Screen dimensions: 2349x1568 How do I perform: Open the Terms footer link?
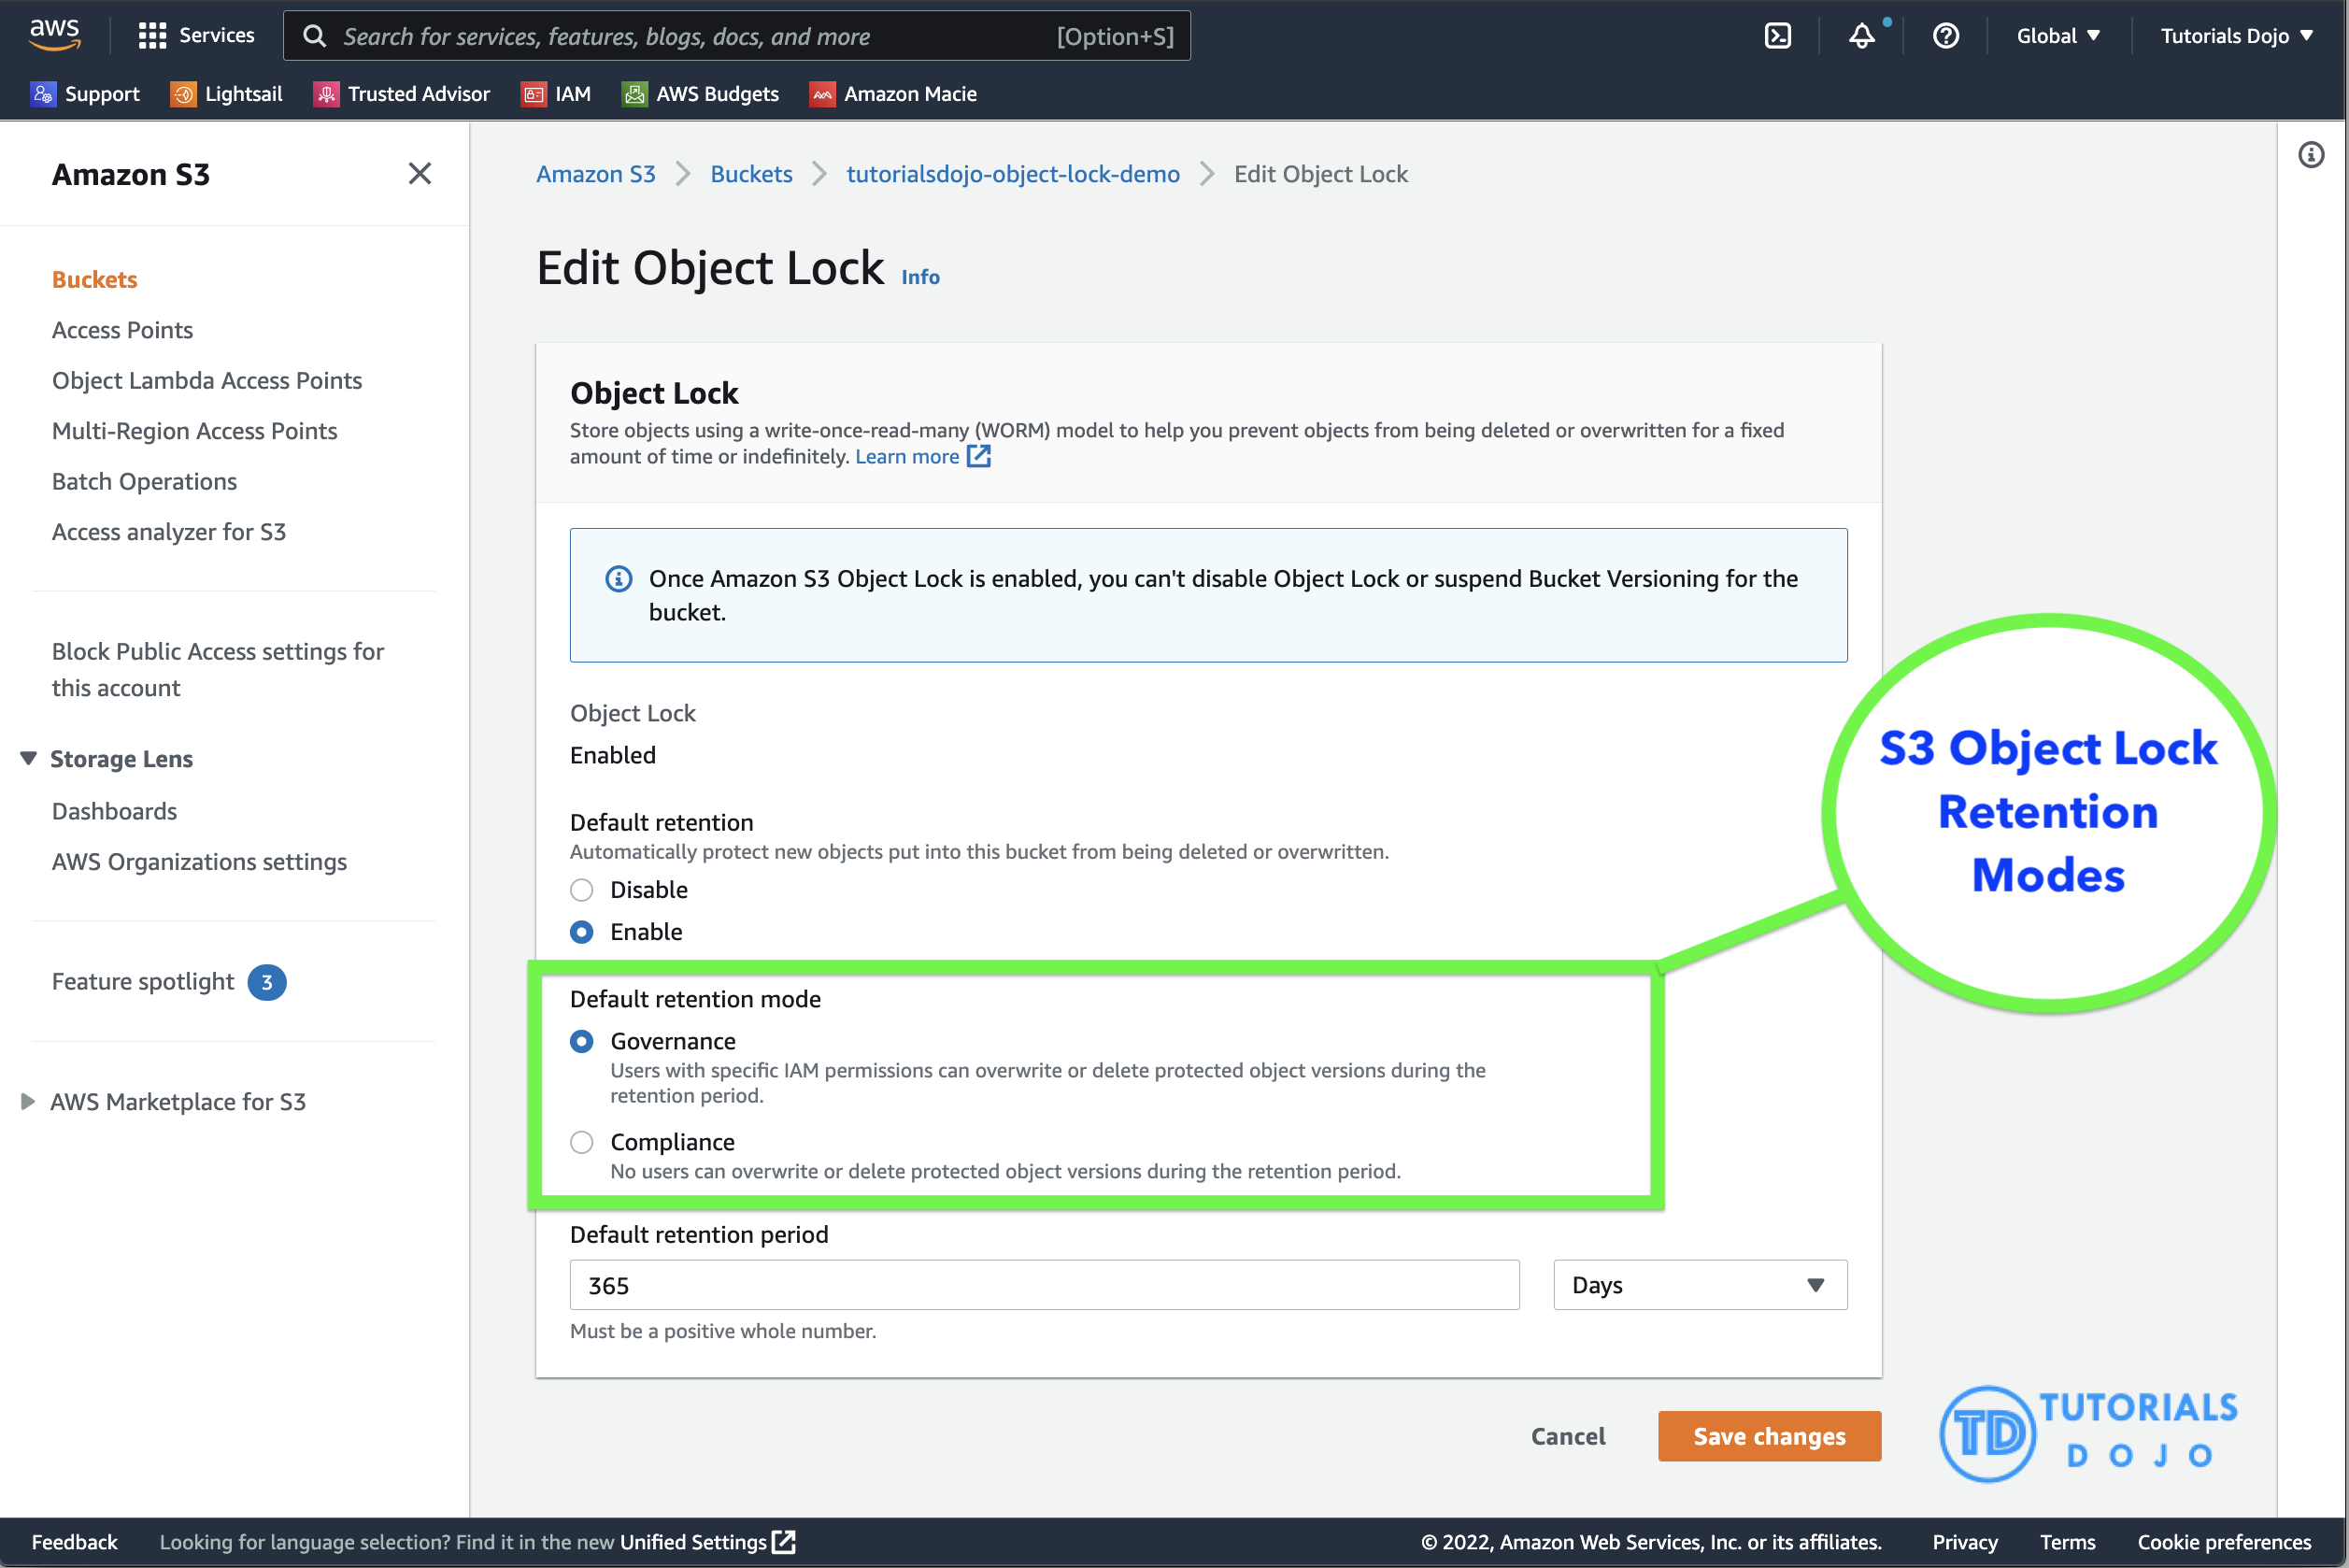click(x=2067, y=1541)
